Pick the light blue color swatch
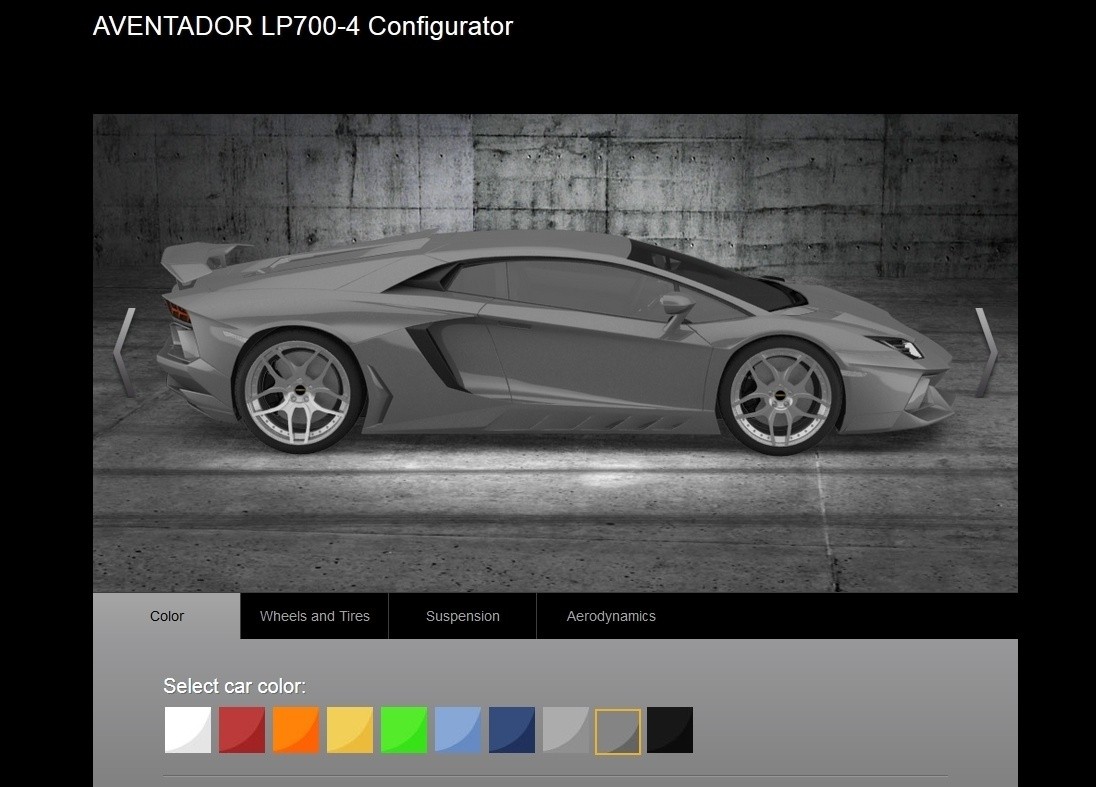The width and height of the screenshot is (1096, 787). (458, 730)
